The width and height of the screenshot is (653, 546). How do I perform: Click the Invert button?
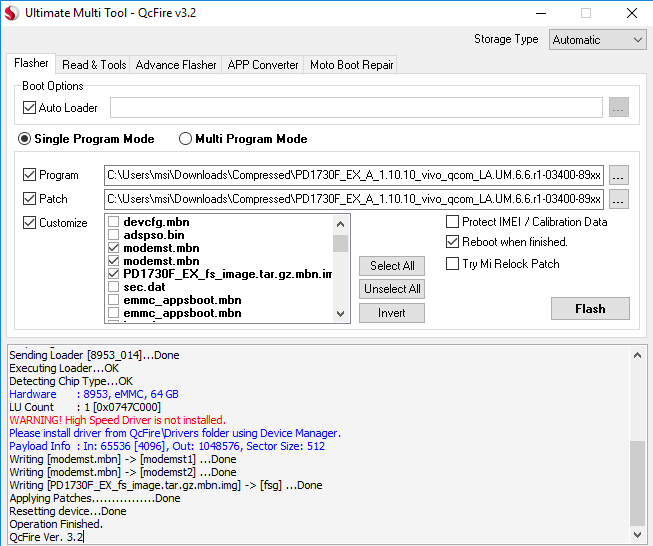click(392, 313)
